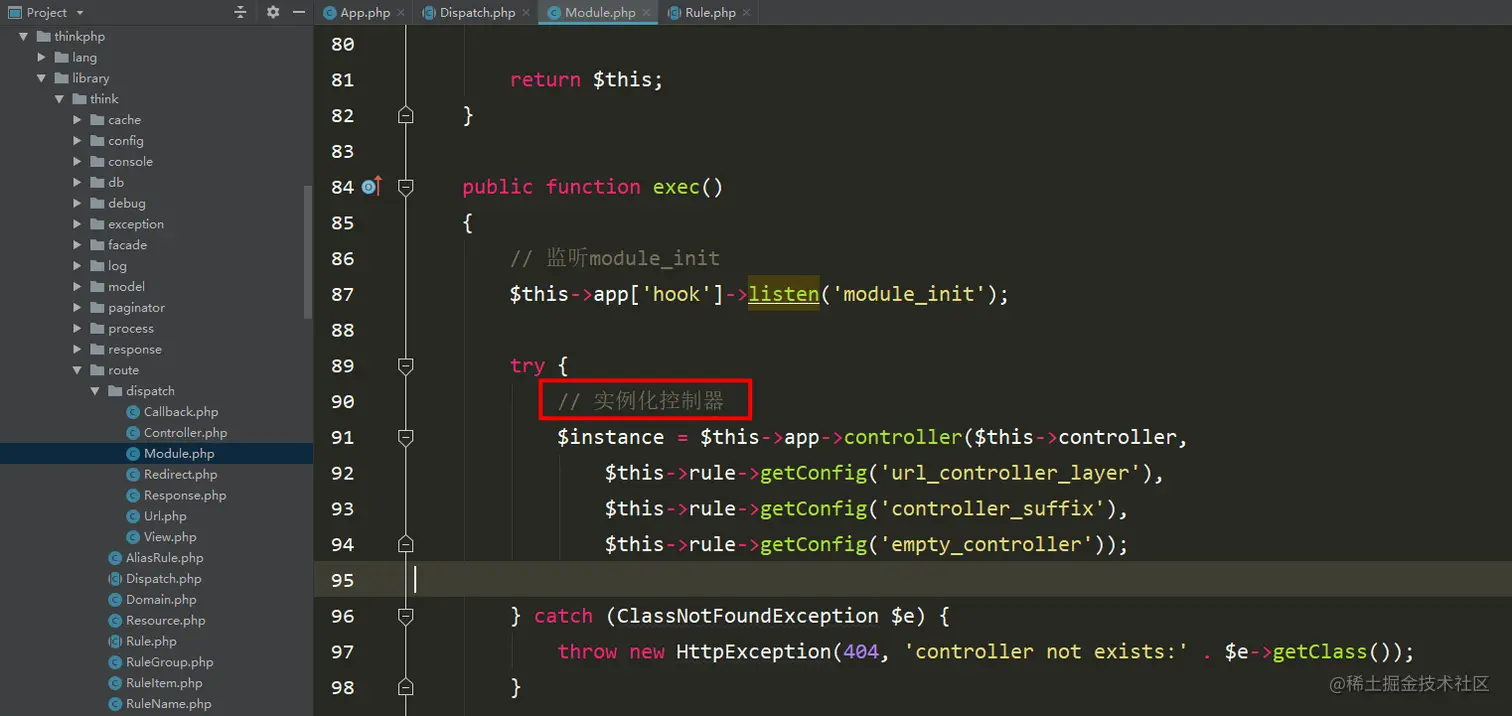Expand the config folder
The width and height of the screenshot is (1512, 716).
77,141
